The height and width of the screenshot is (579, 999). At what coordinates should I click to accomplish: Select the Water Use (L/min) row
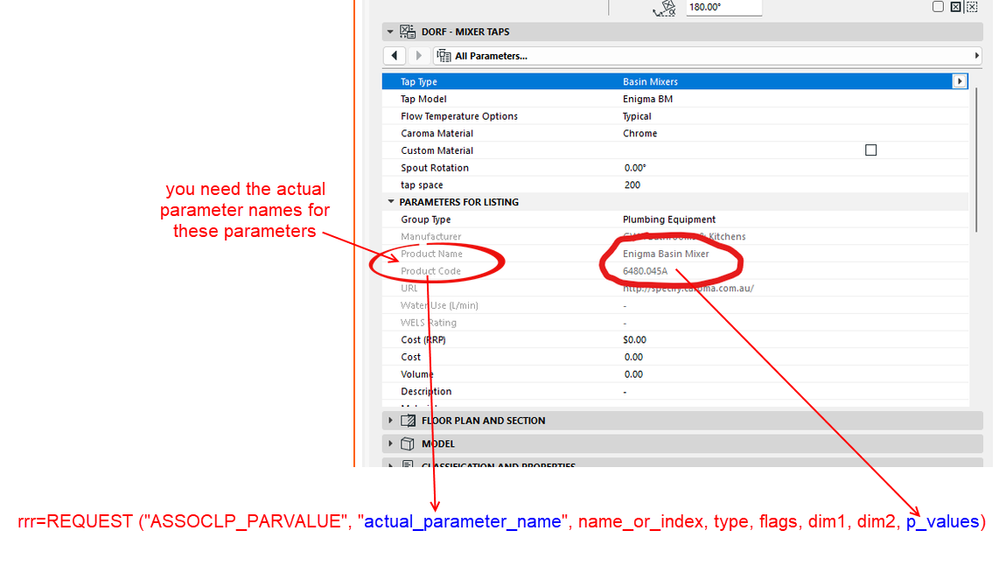(675, 305)
